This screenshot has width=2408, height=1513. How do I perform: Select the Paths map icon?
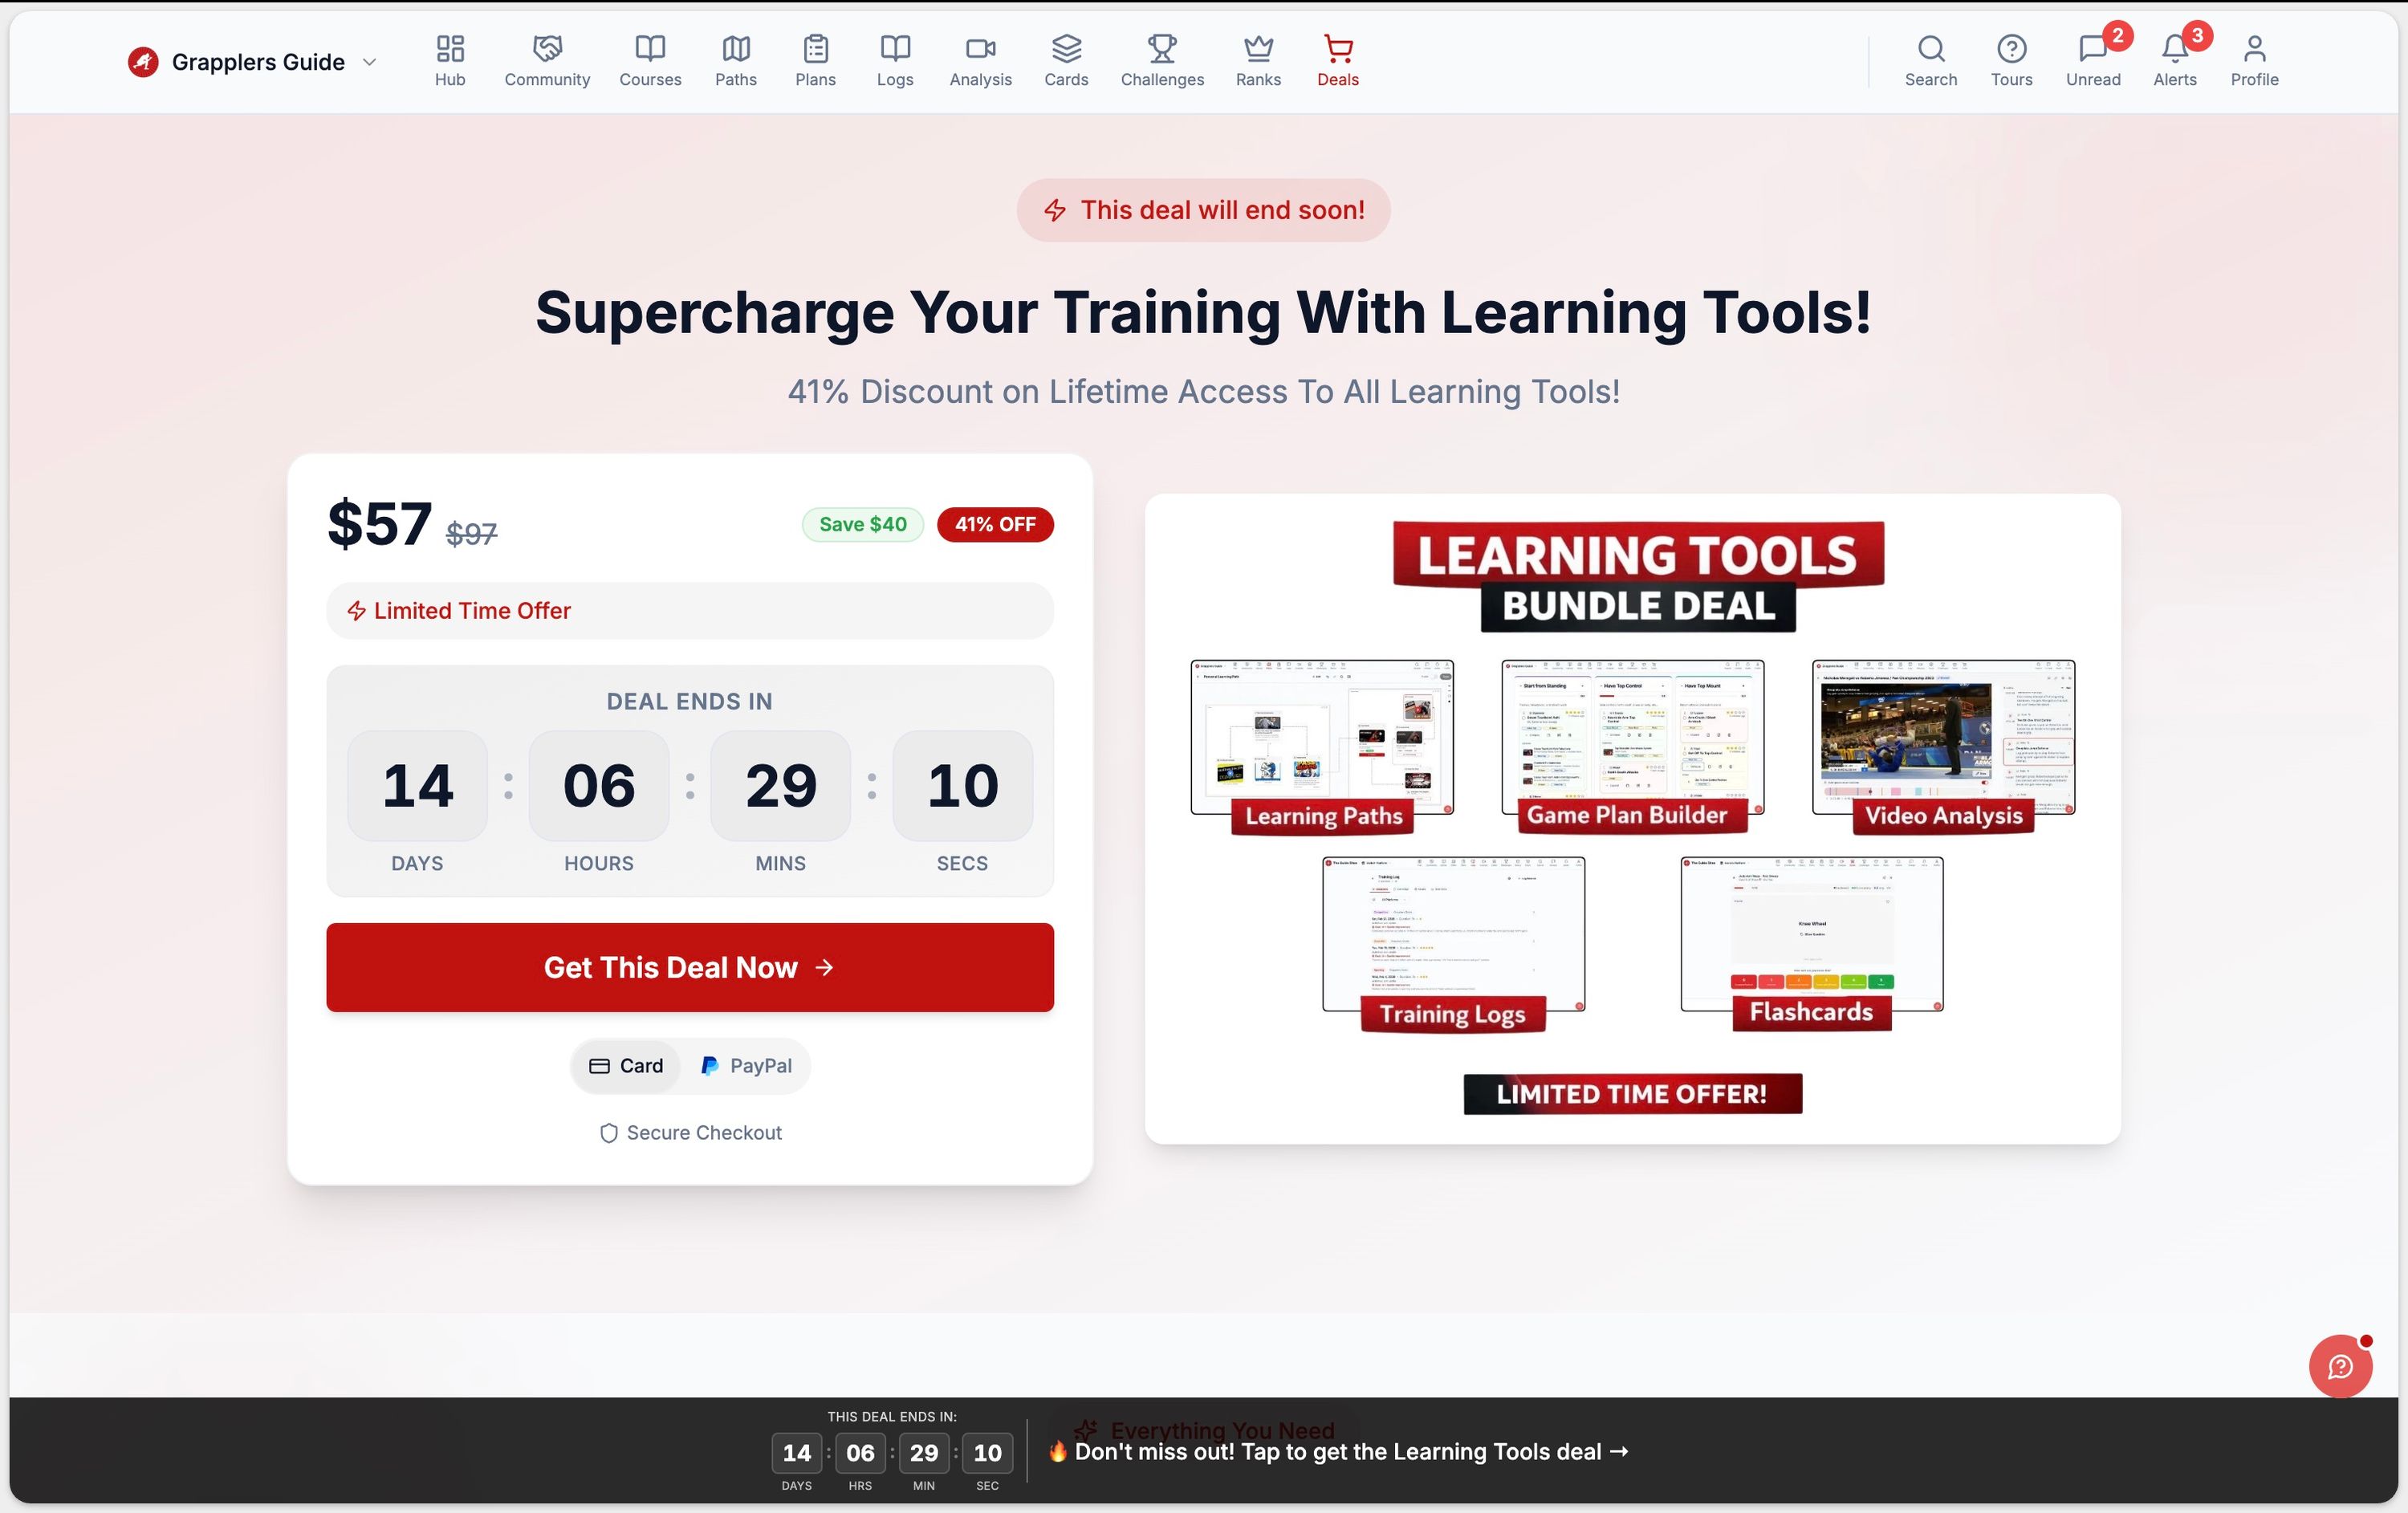(736, 48)
